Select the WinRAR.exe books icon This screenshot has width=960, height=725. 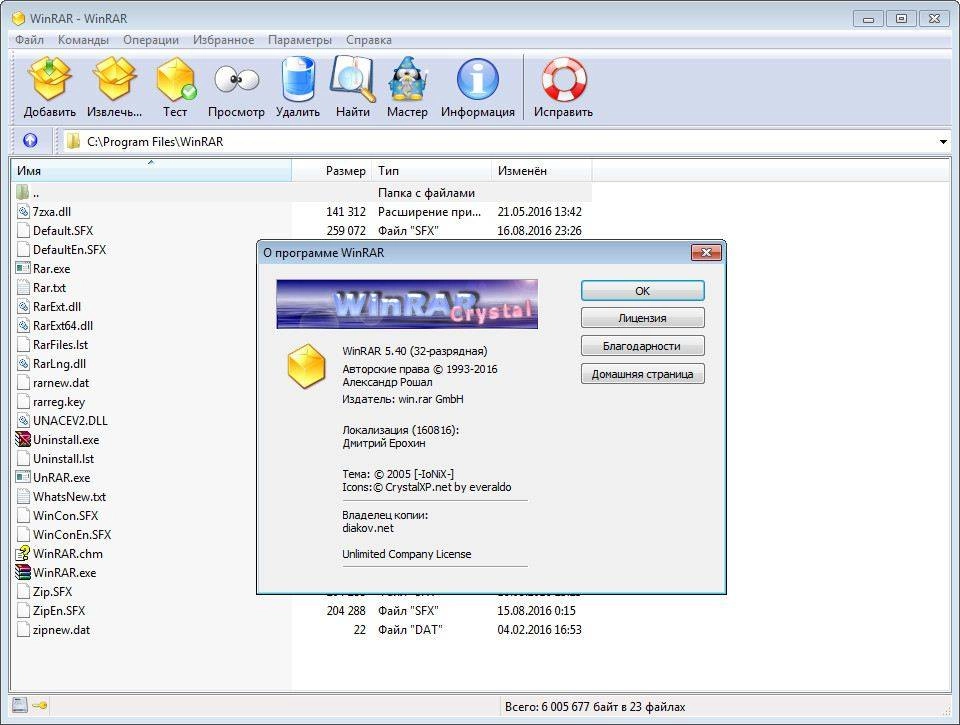click(23, 572)
